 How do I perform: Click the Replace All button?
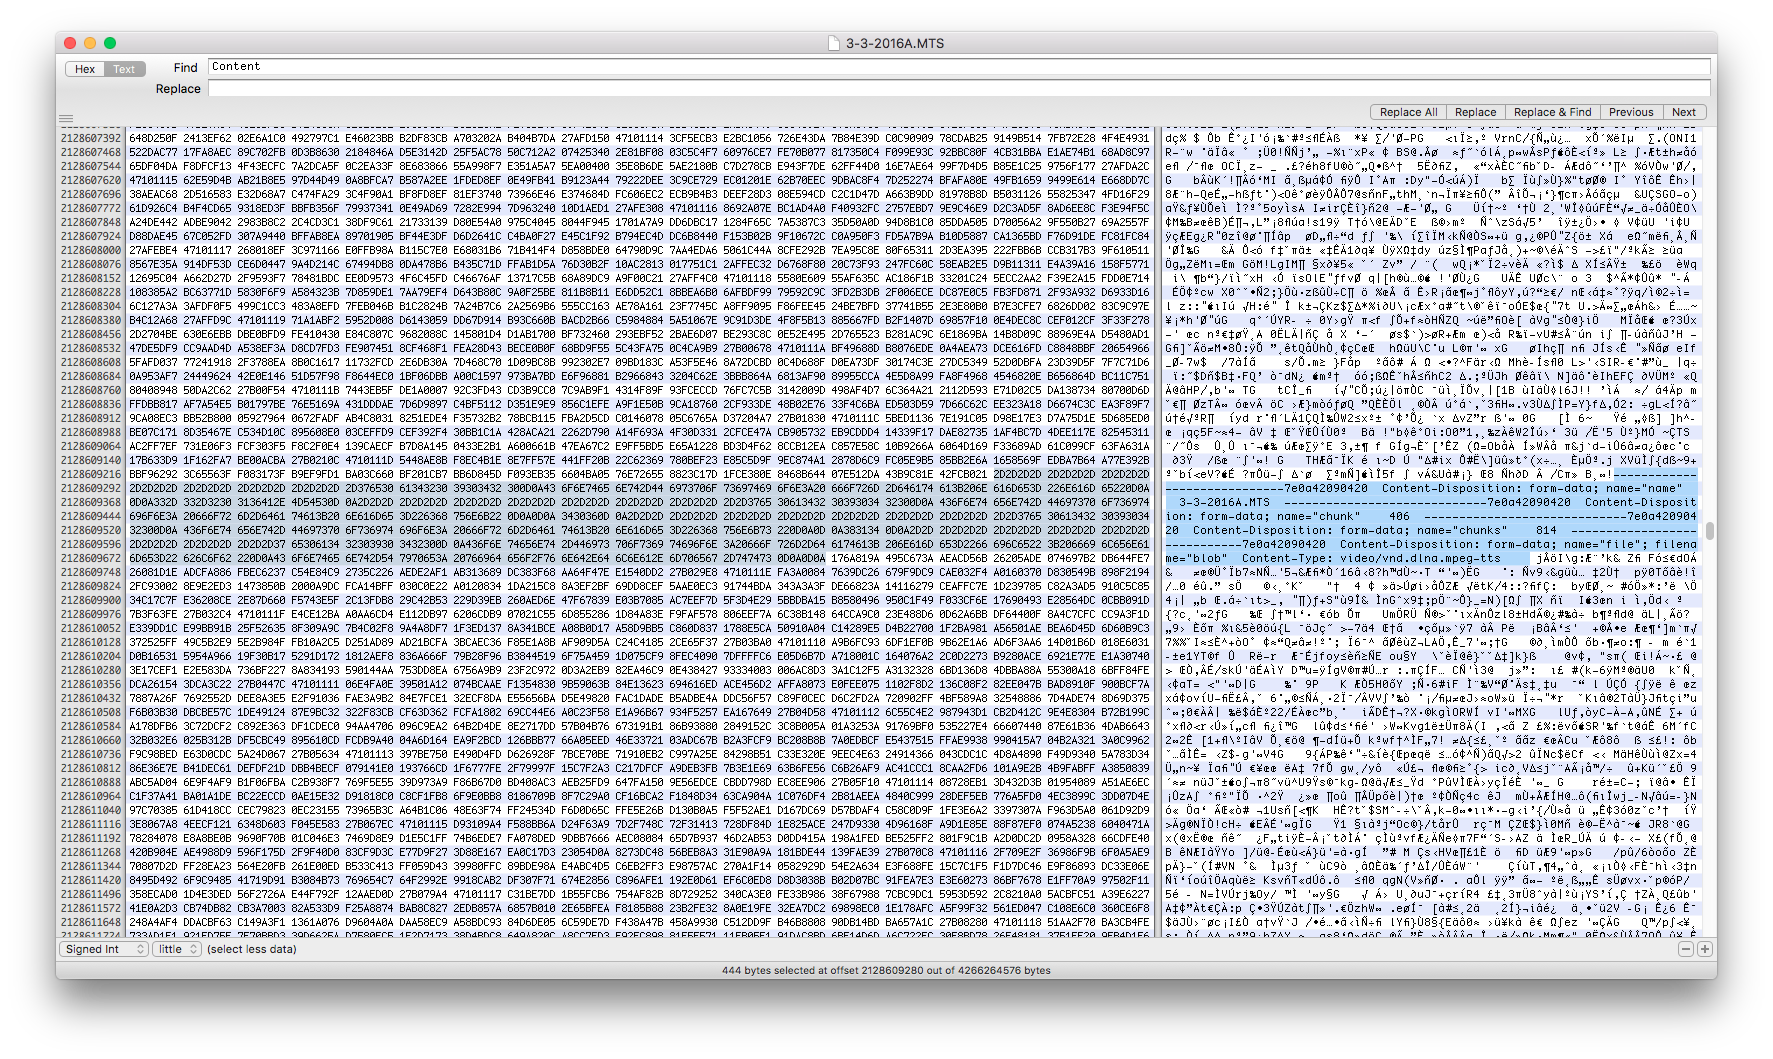pos(1408,112)
